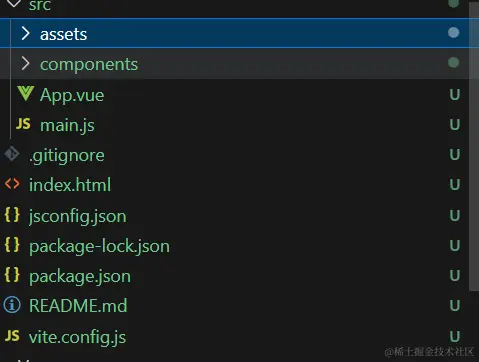The height and width of the screenshot is (362, 479).
Task: Open the main.js file
Action: coord(67,126)
